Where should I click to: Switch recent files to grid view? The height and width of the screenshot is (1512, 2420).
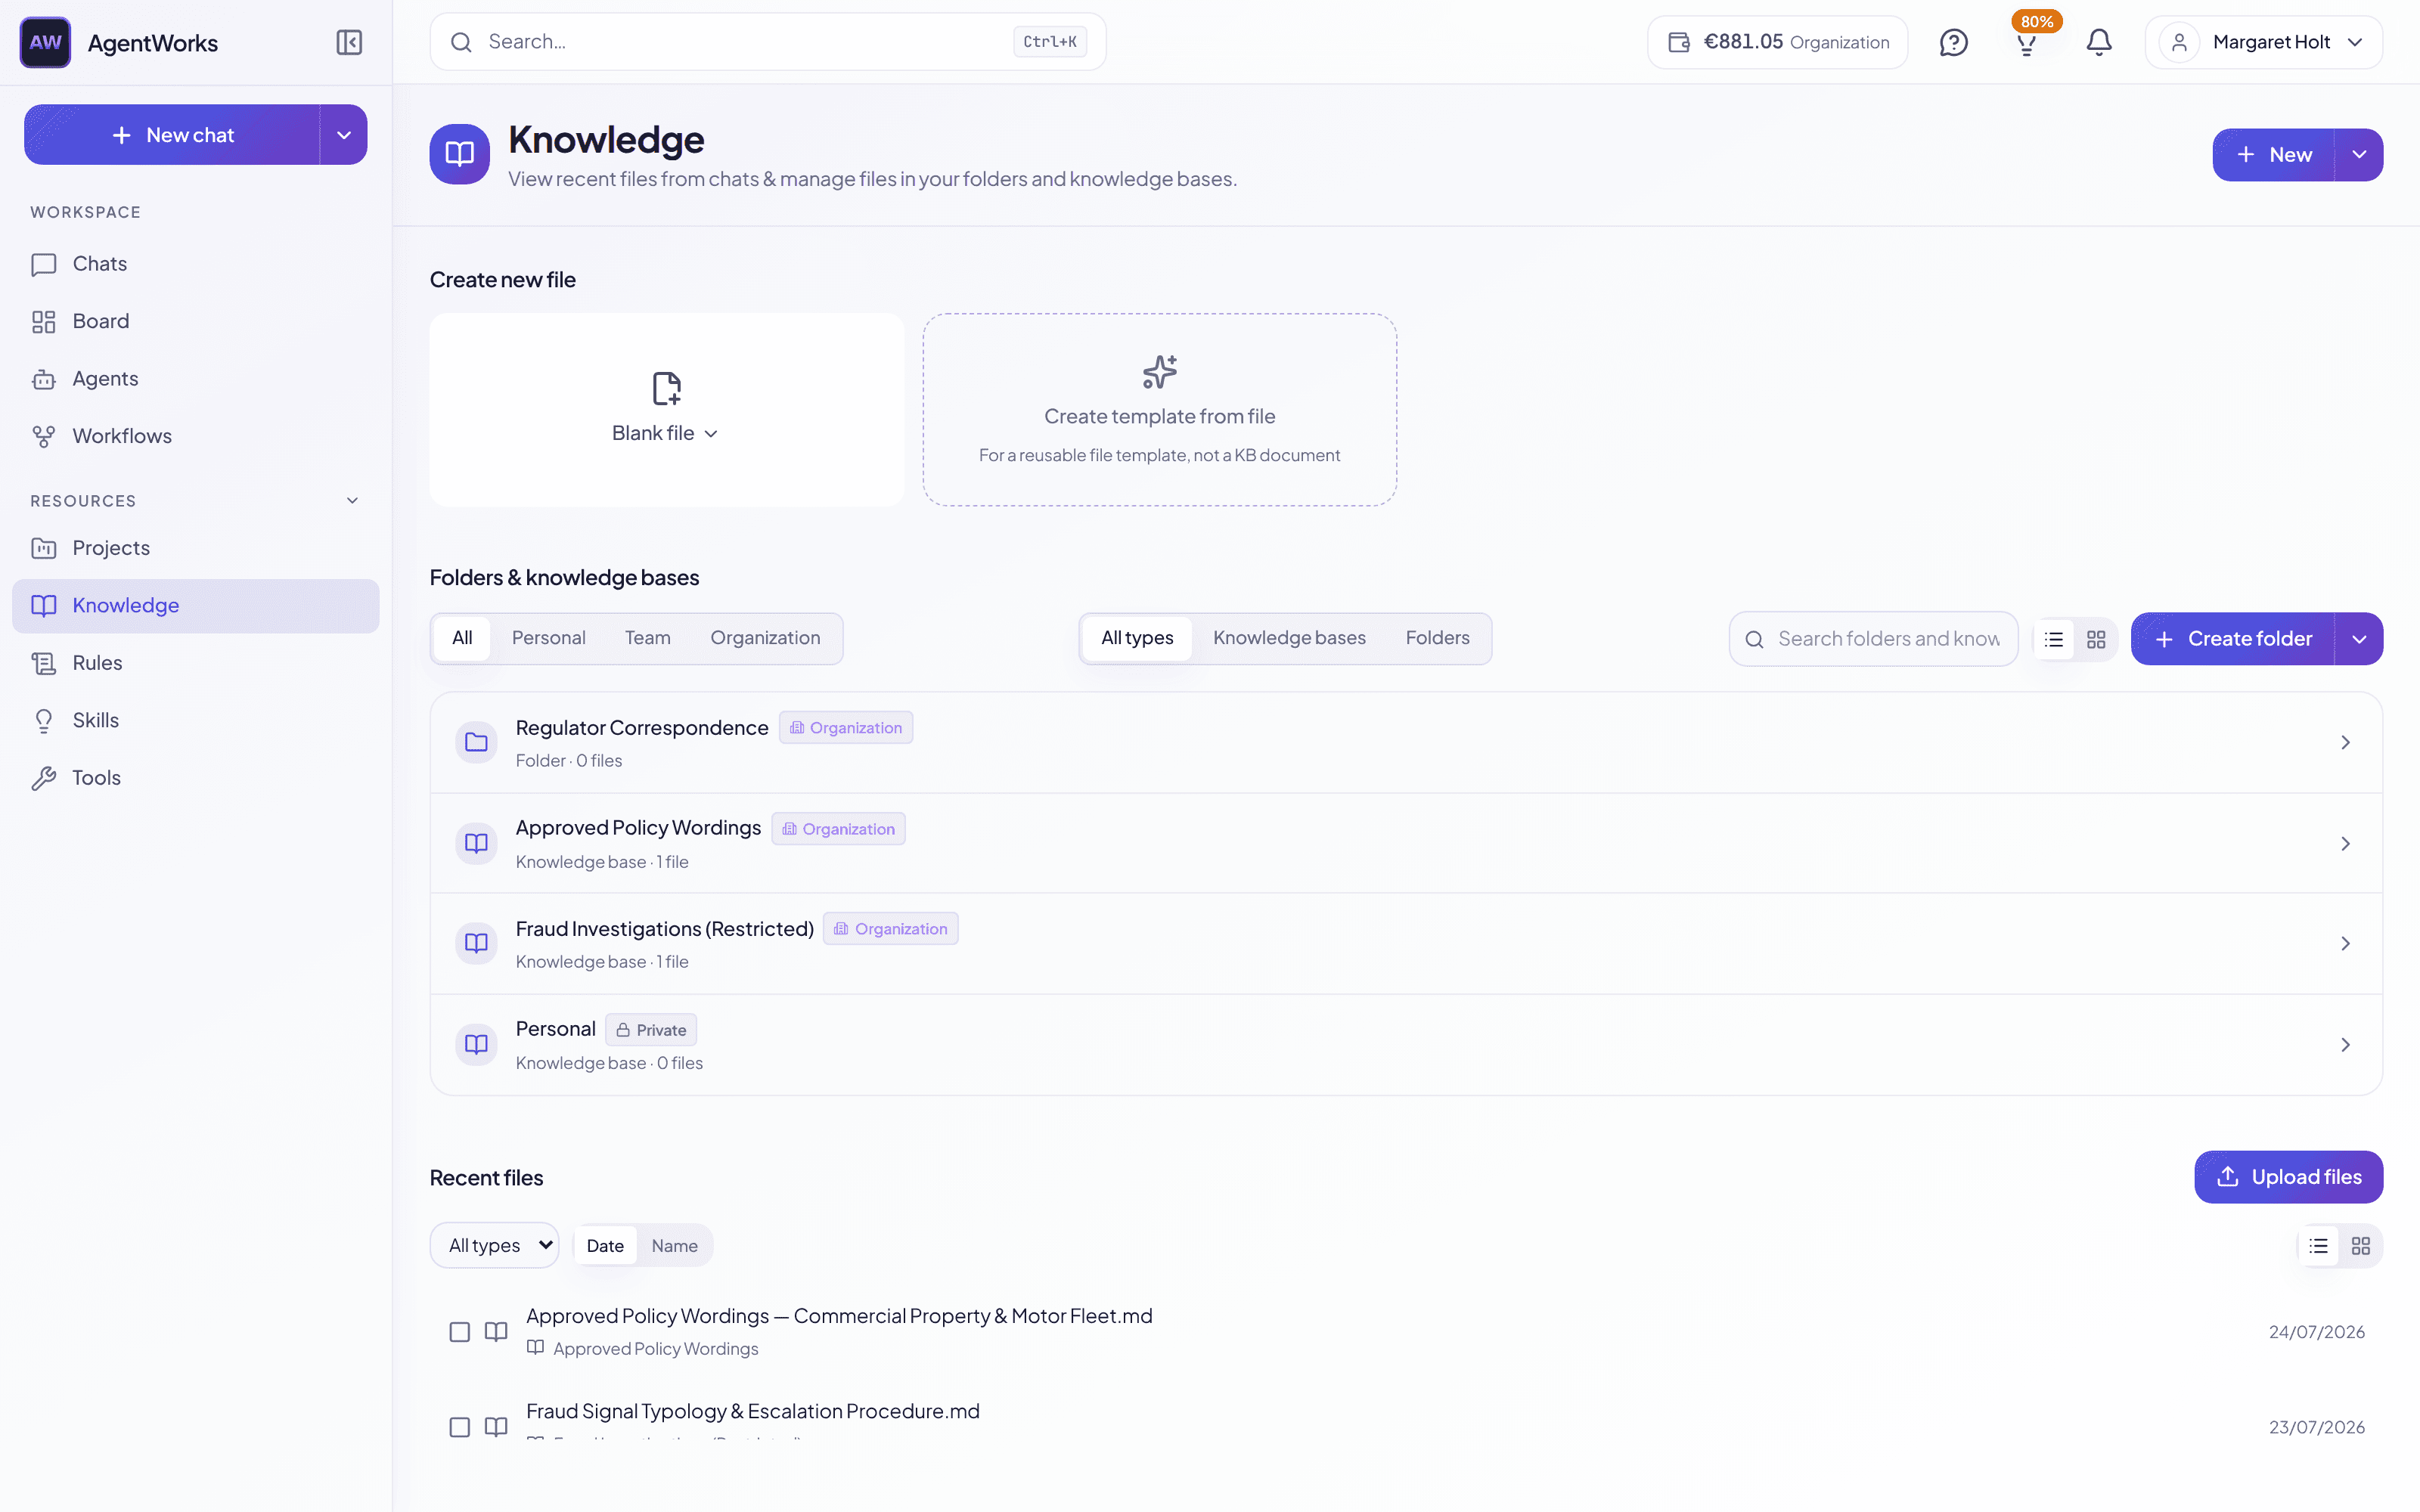tap(2360, 1246)
